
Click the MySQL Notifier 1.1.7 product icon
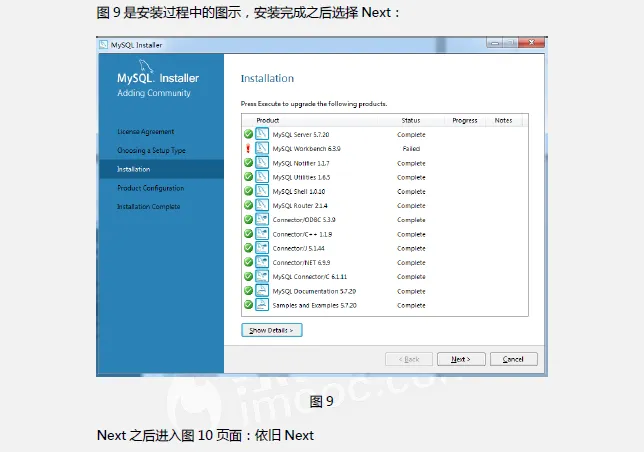click(262, 163)
